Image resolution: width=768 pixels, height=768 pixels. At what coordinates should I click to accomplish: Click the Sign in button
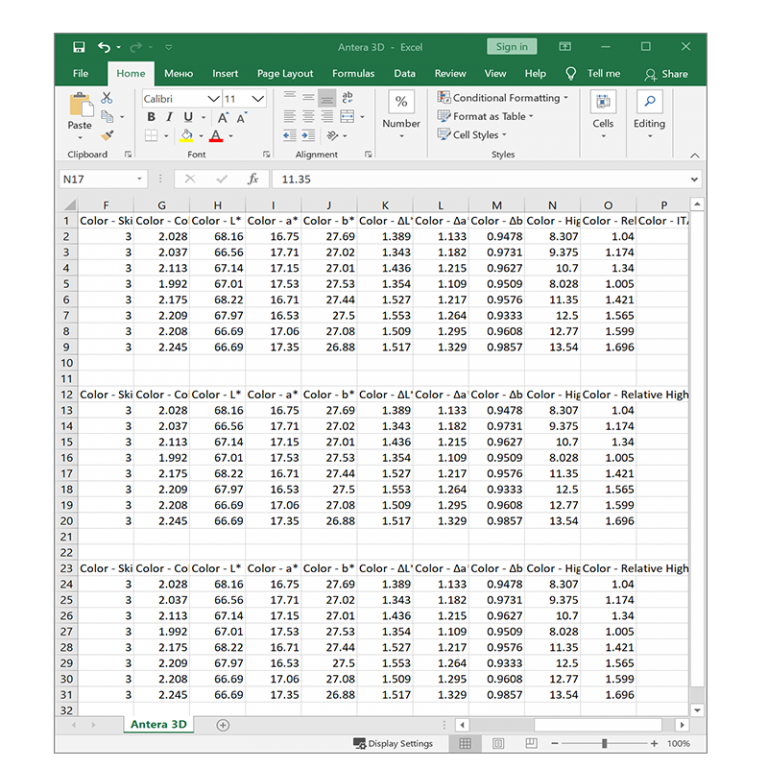click(511, 47)
